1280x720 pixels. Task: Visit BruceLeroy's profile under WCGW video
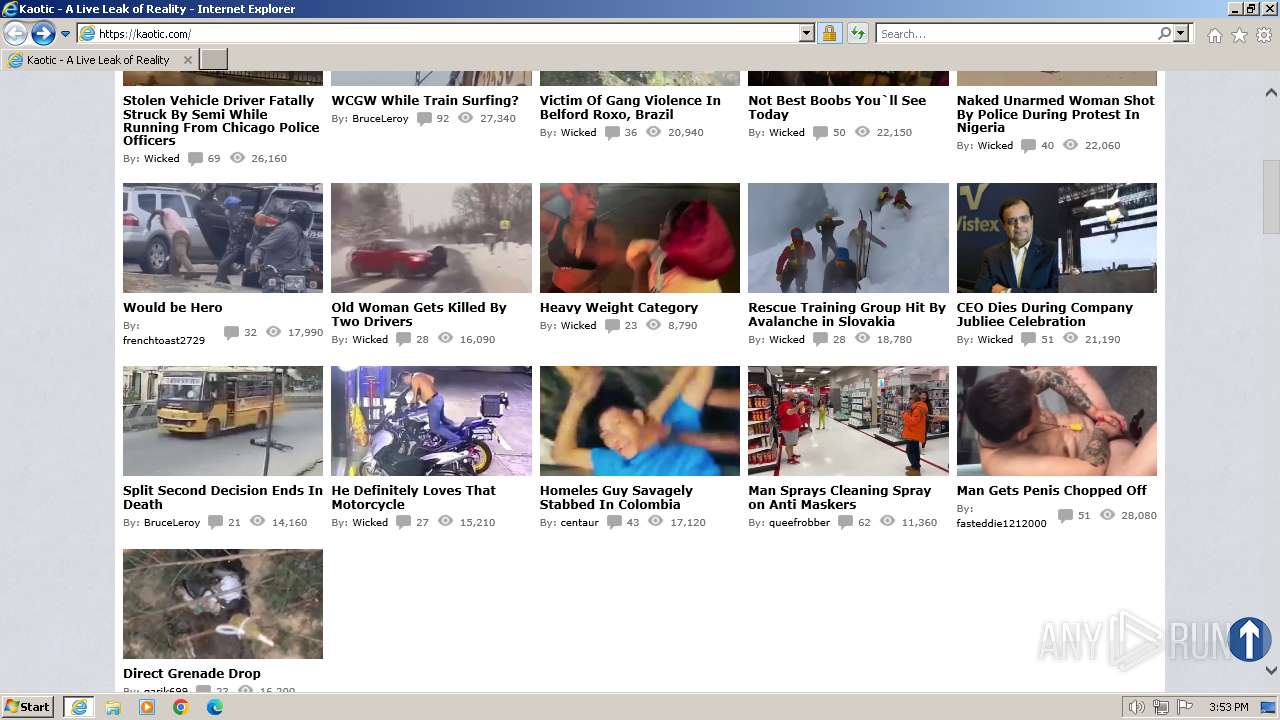point(380,119)
